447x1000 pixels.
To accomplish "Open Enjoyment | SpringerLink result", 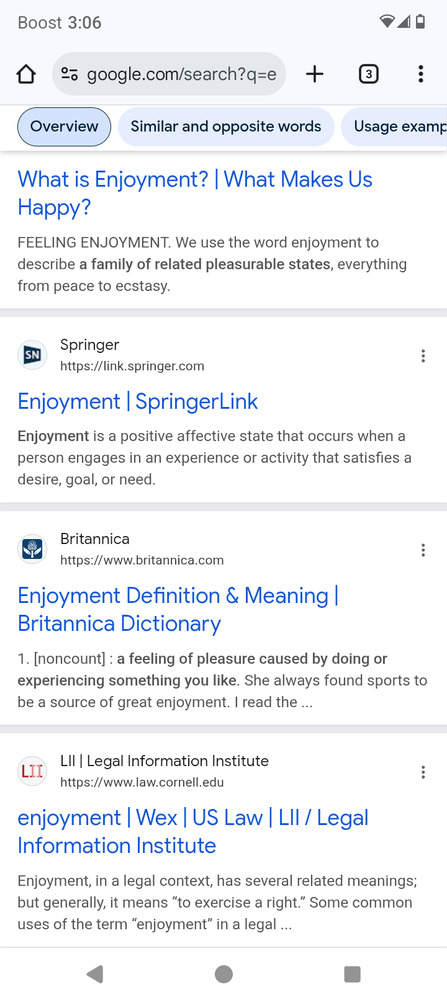I will click(138, 402).
